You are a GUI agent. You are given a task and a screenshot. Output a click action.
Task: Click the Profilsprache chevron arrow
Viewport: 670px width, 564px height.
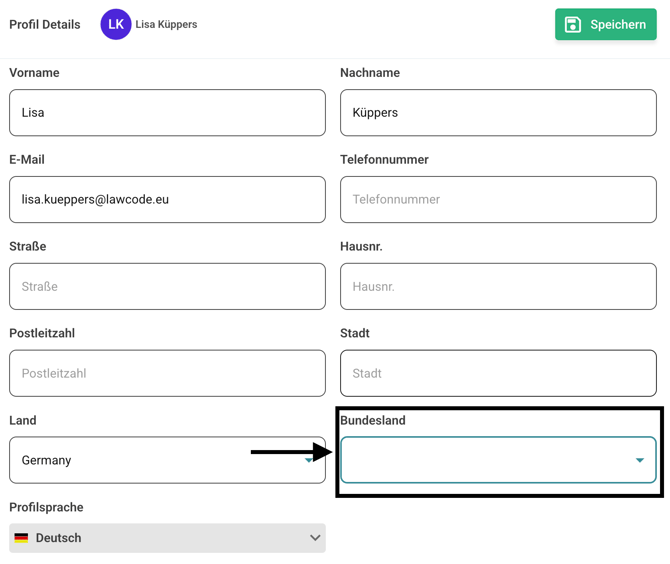click(x=314, y=538)
